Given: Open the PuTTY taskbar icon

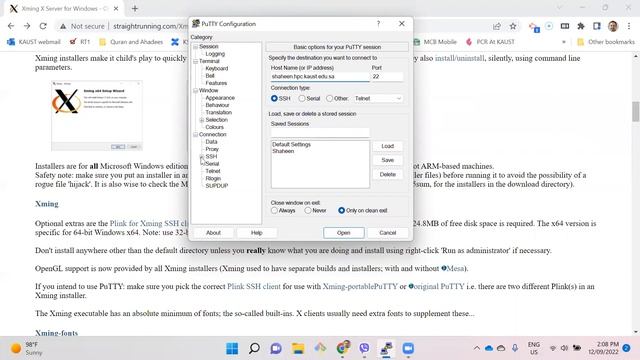Looking at the screenshot, I should [386, 349].
